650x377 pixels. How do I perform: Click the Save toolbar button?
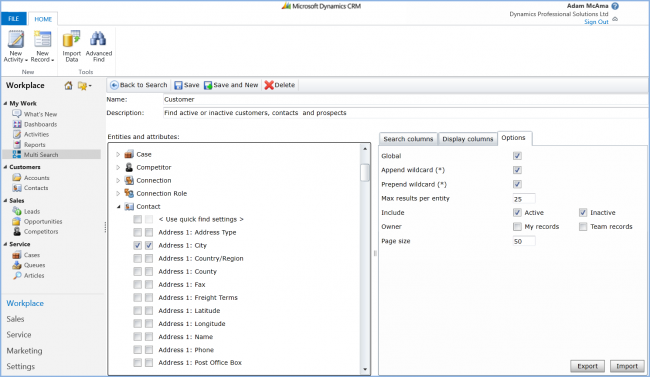pos(187,85)
